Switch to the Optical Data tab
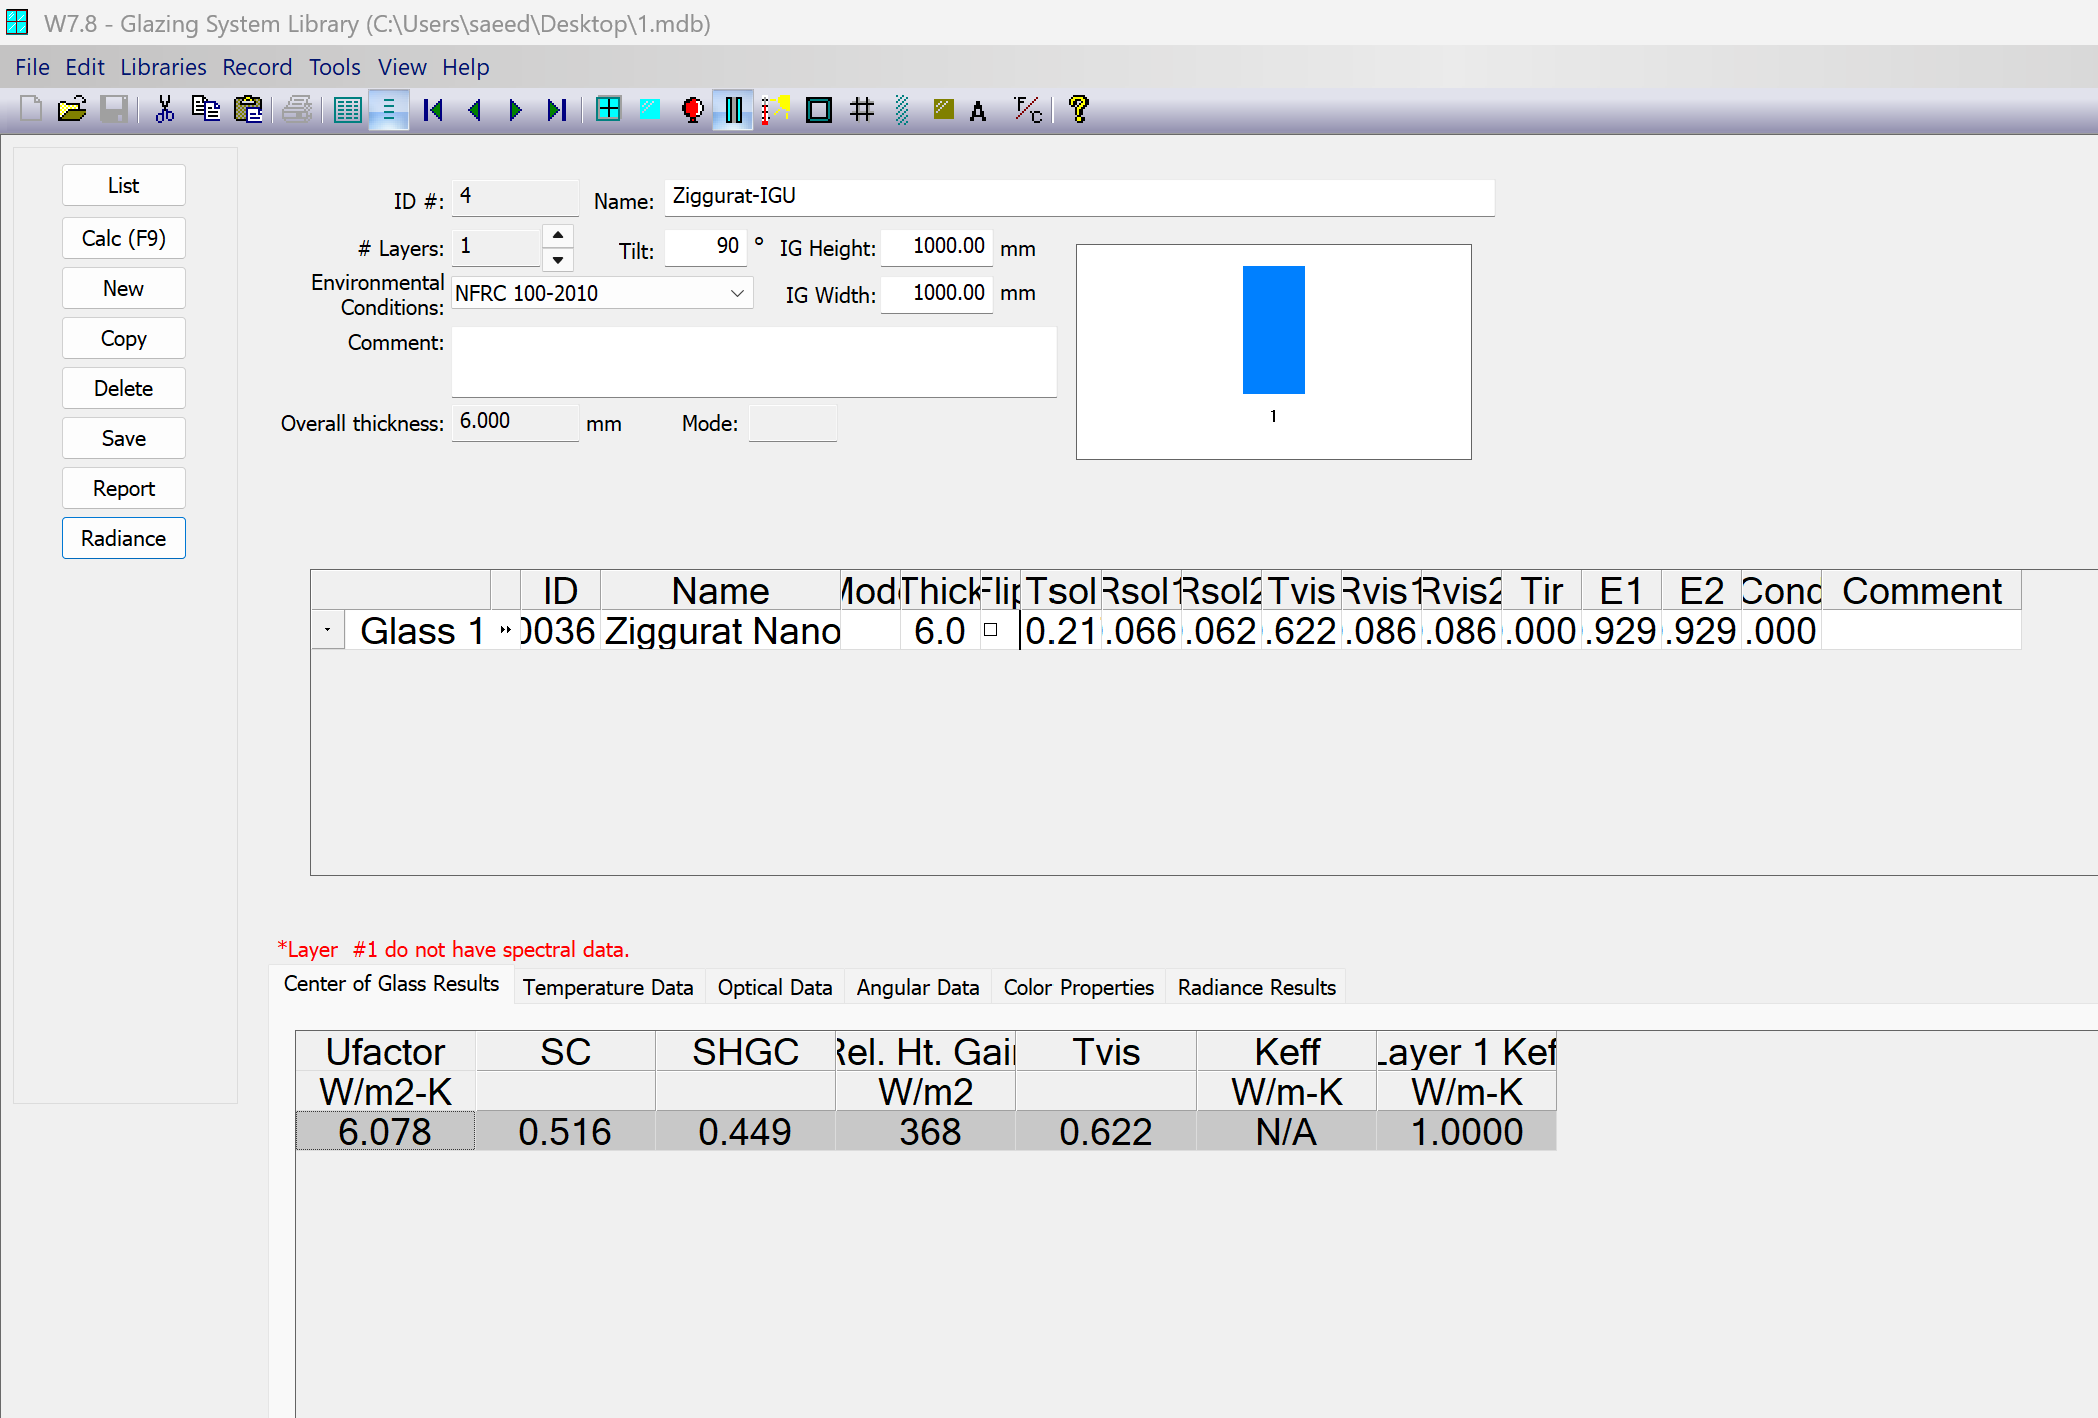This screenshot has height=1418, width=2098. 774,987
